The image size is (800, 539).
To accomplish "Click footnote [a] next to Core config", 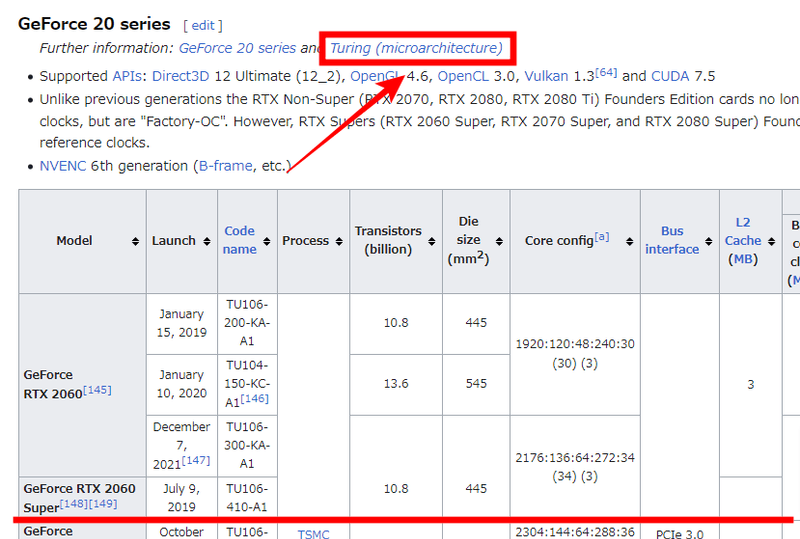I will (x=602, y=237).
